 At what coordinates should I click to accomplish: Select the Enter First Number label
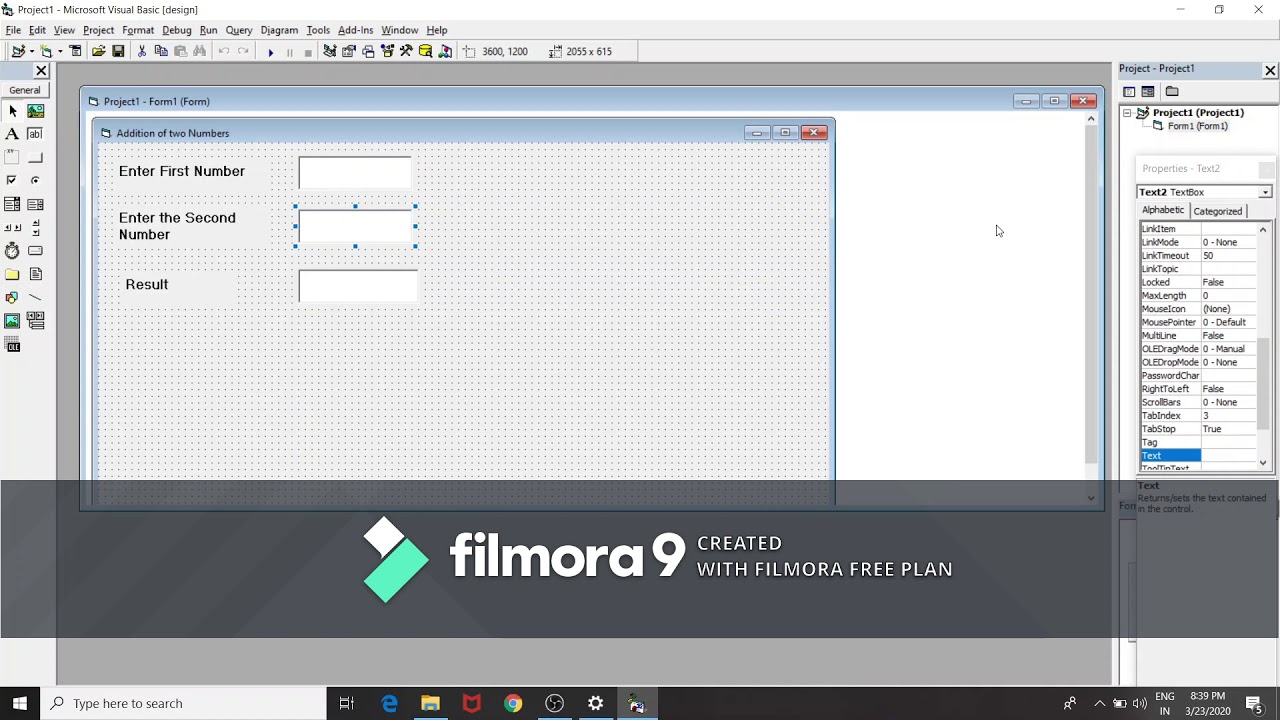182,171
